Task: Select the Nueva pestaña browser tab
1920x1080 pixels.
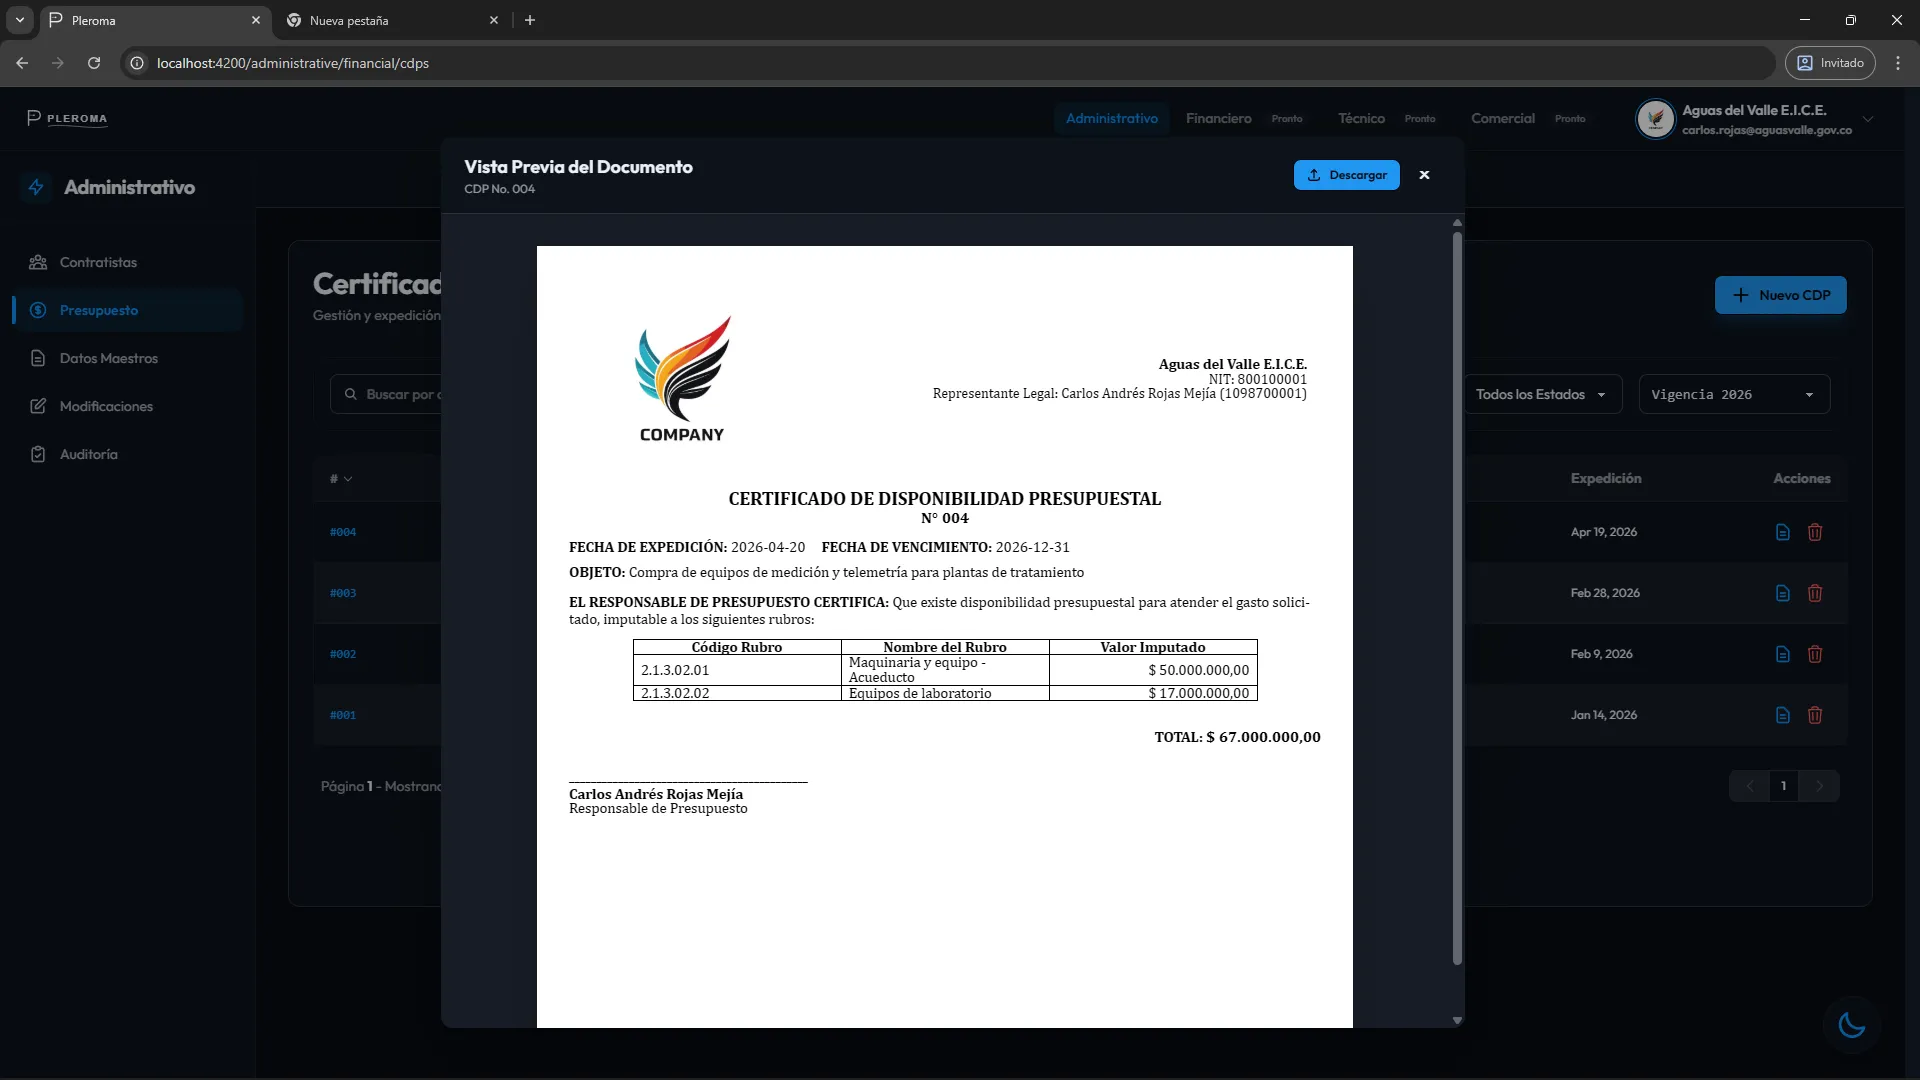Action: [x=348, y=20]
